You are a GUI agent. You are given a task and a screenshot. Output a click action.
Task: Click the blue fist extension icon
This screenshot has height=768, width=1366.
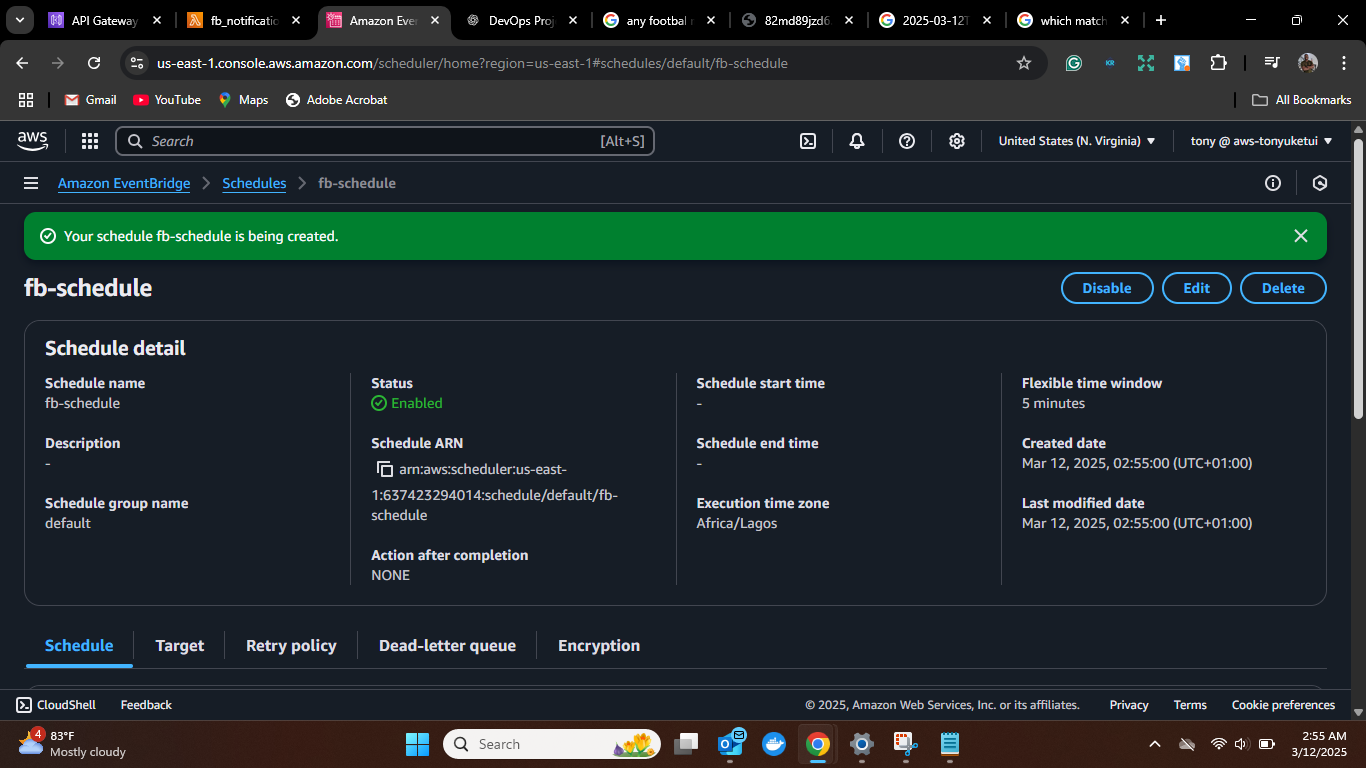tap(1182, 63)
